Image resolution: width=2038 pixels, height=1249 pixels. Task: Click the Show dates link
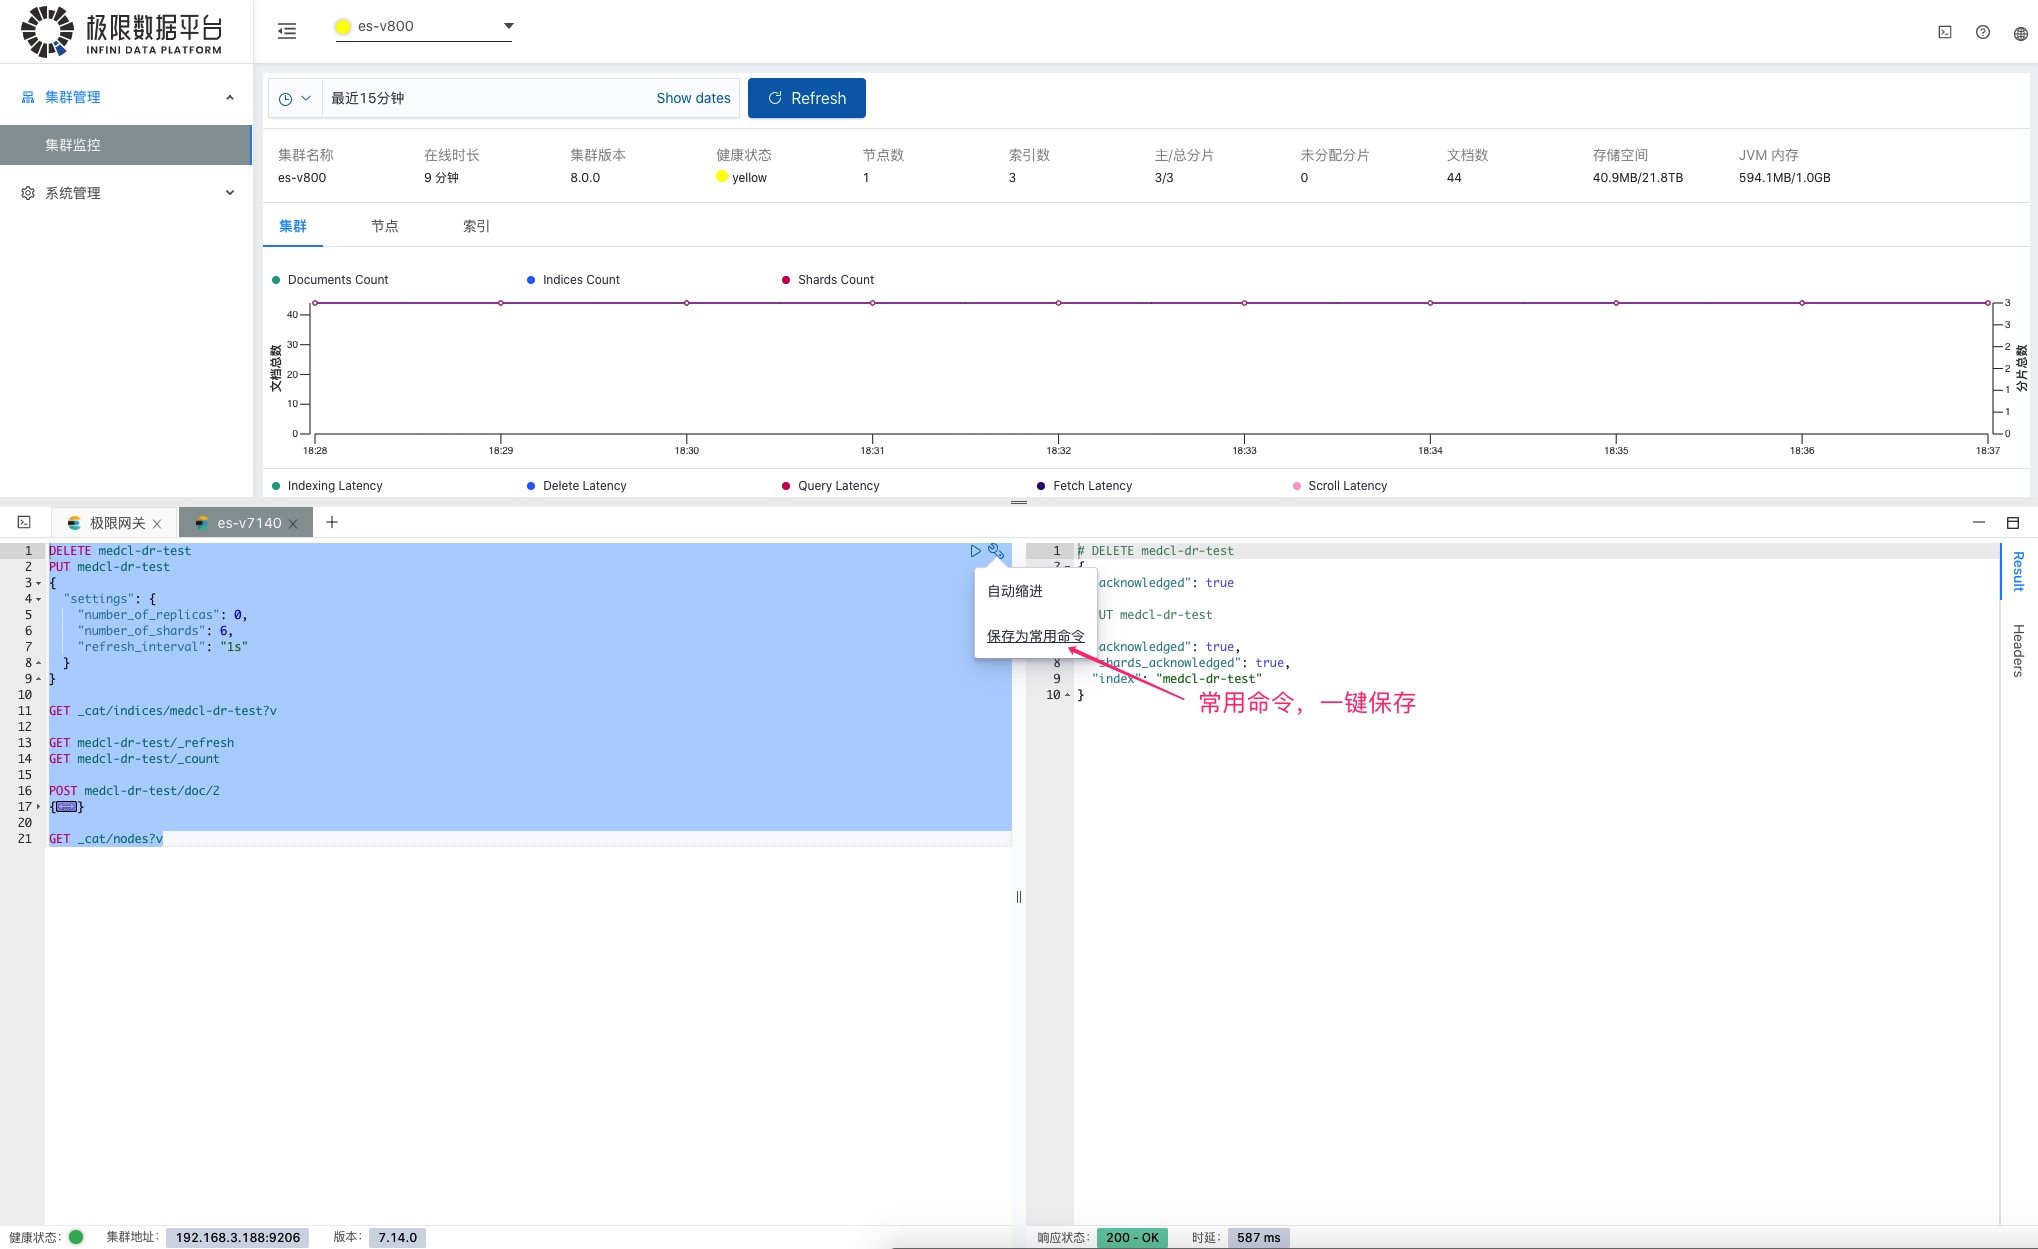[693, 98]
